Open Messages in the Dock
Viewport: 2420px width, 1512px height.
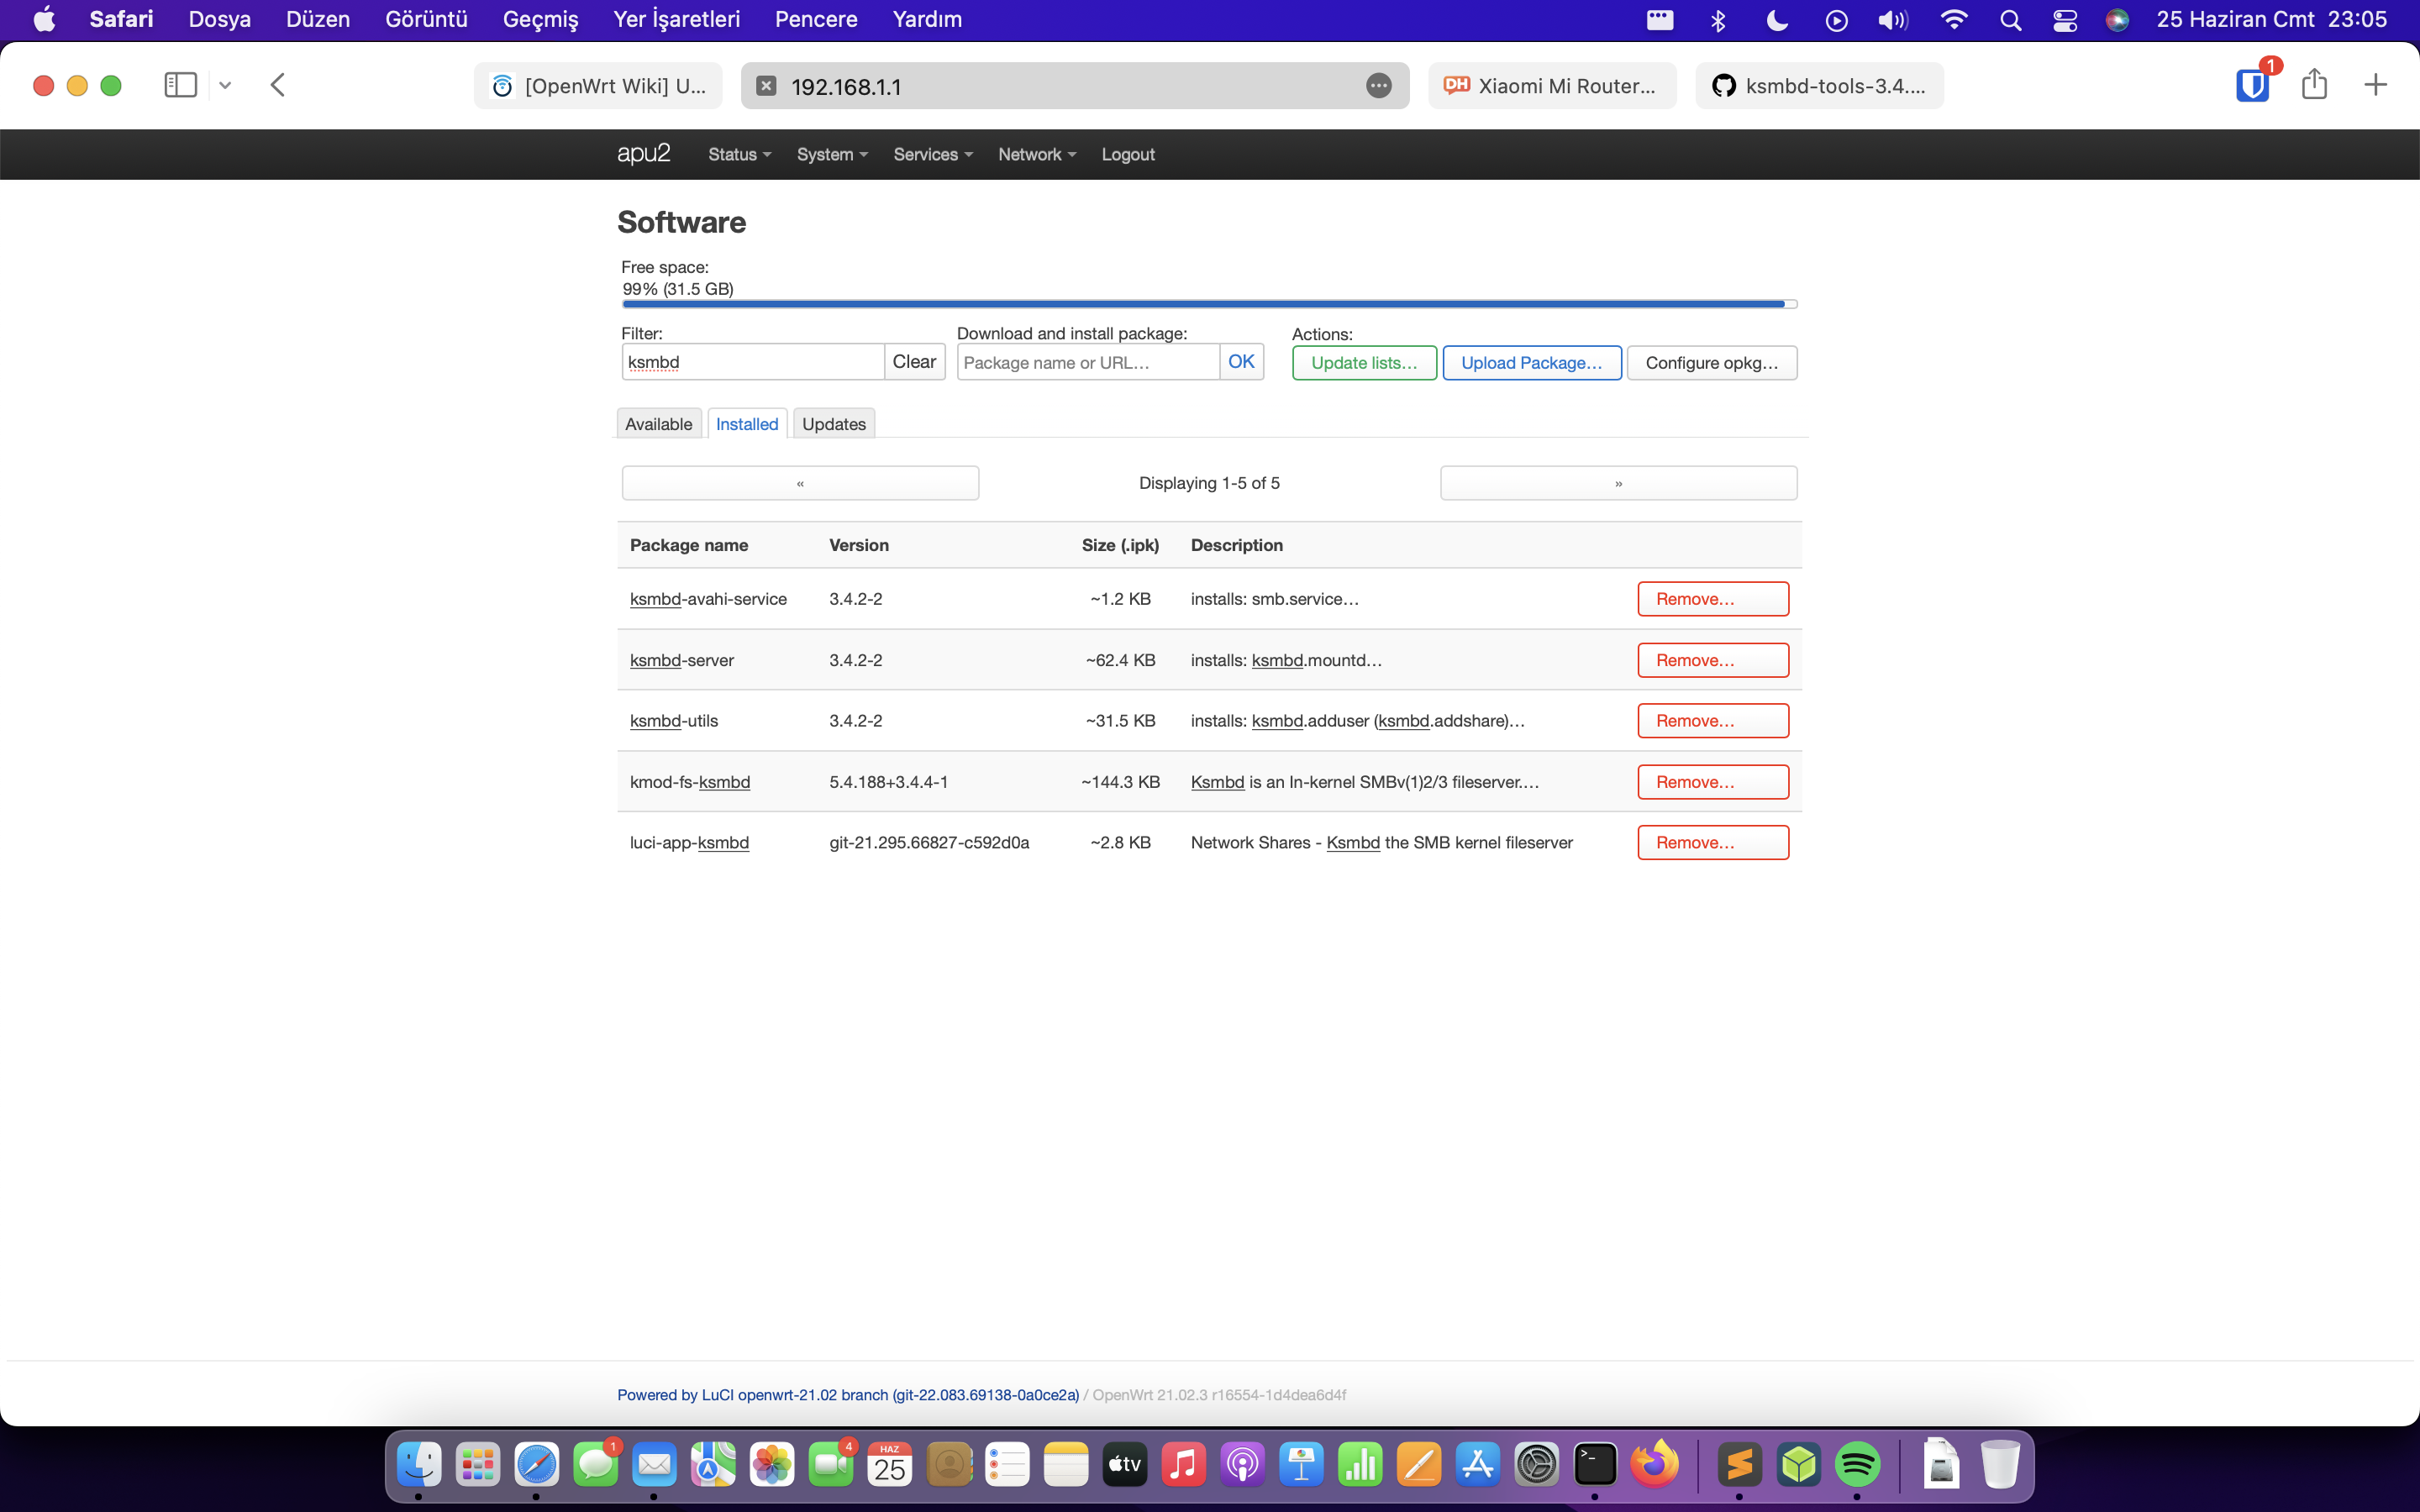tap(596, 1465)
